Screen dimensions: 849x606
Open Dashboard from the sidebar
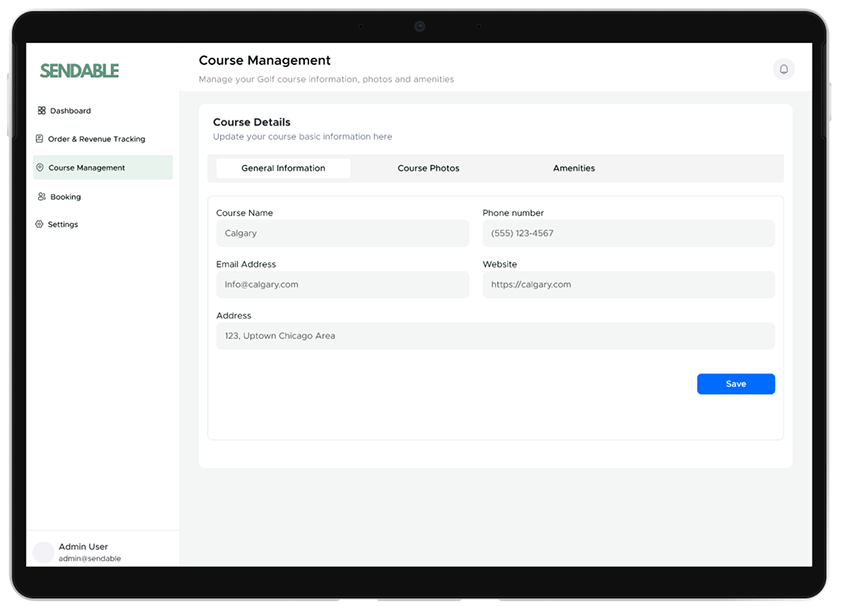[x=70, y=111]
